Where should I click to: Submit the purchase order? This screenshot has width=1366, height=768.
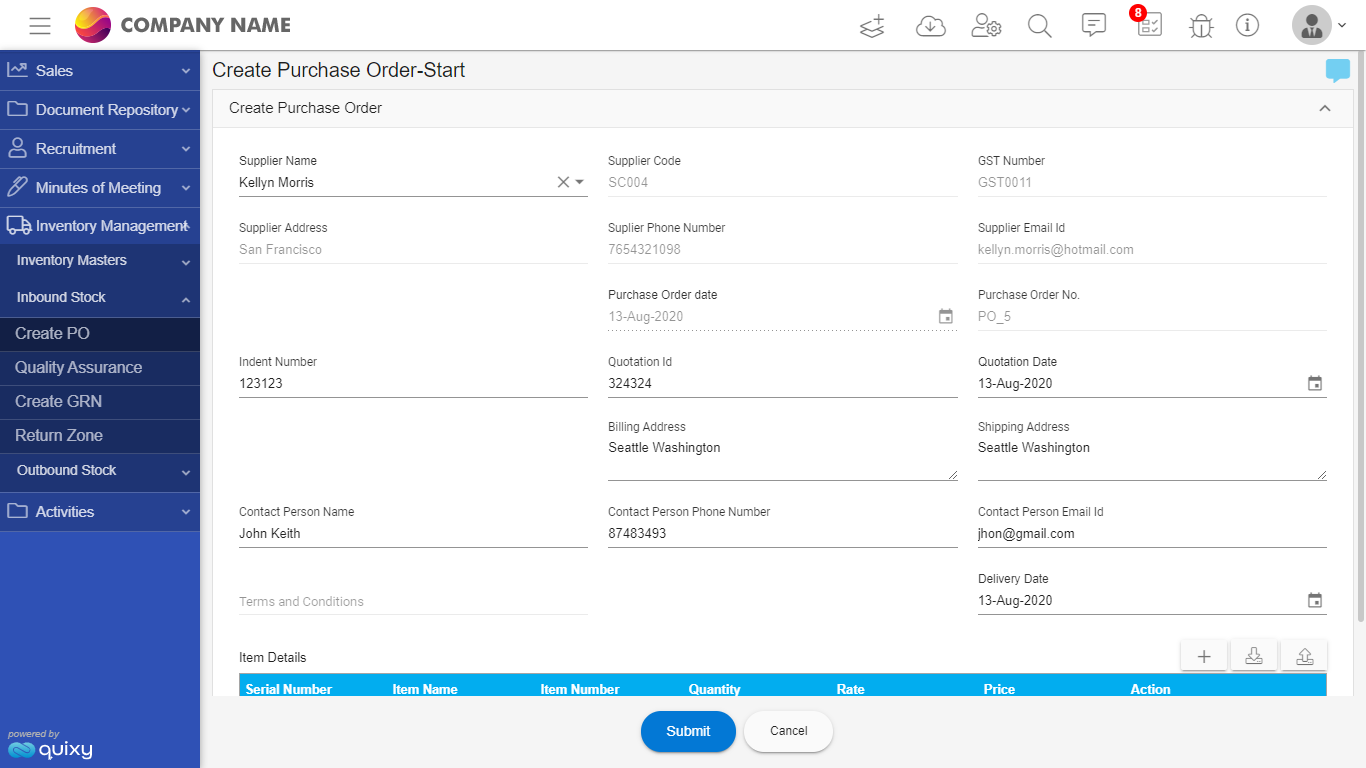point(688,731)
